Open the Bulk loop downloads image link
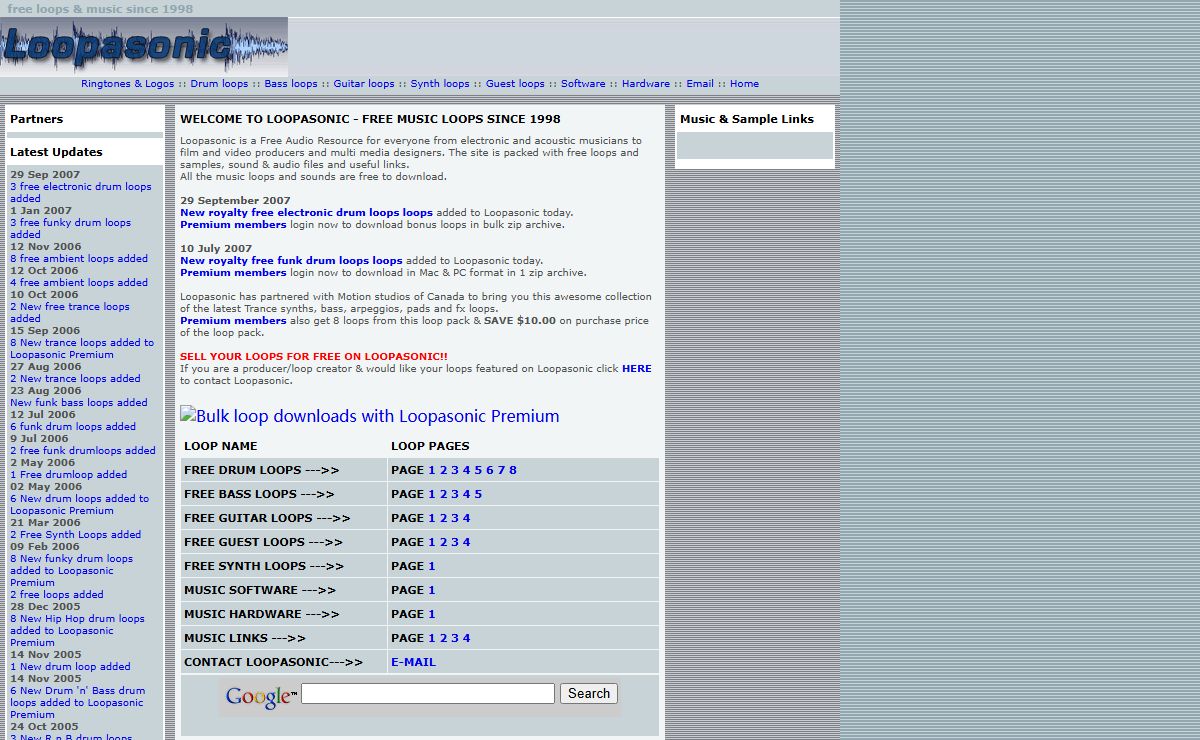1200x740 pixels. click(370, 416)
